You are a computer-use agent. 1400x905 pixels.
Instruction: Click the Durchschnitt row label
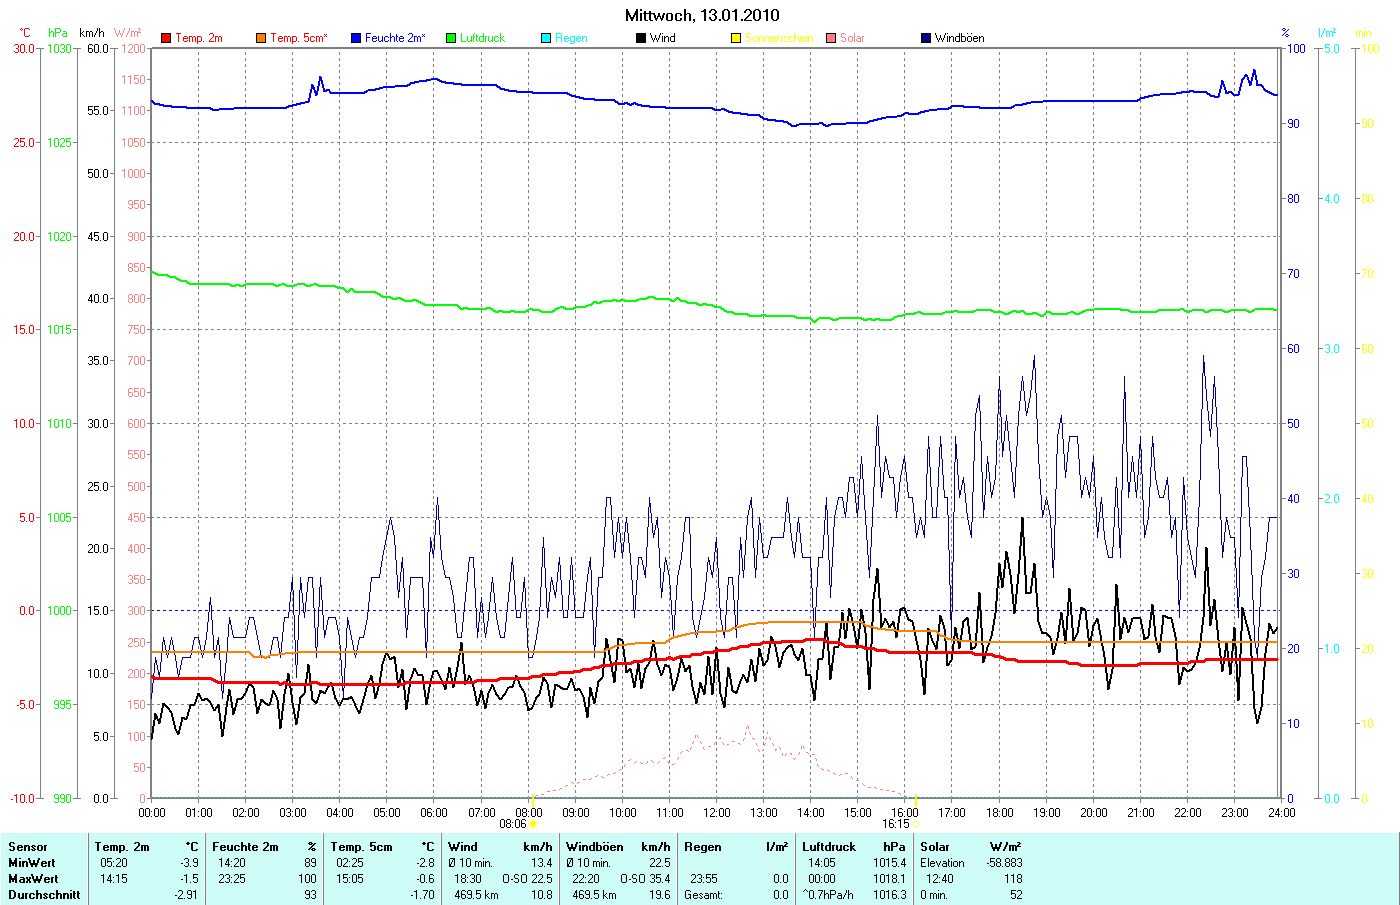(x=44, y=895)
